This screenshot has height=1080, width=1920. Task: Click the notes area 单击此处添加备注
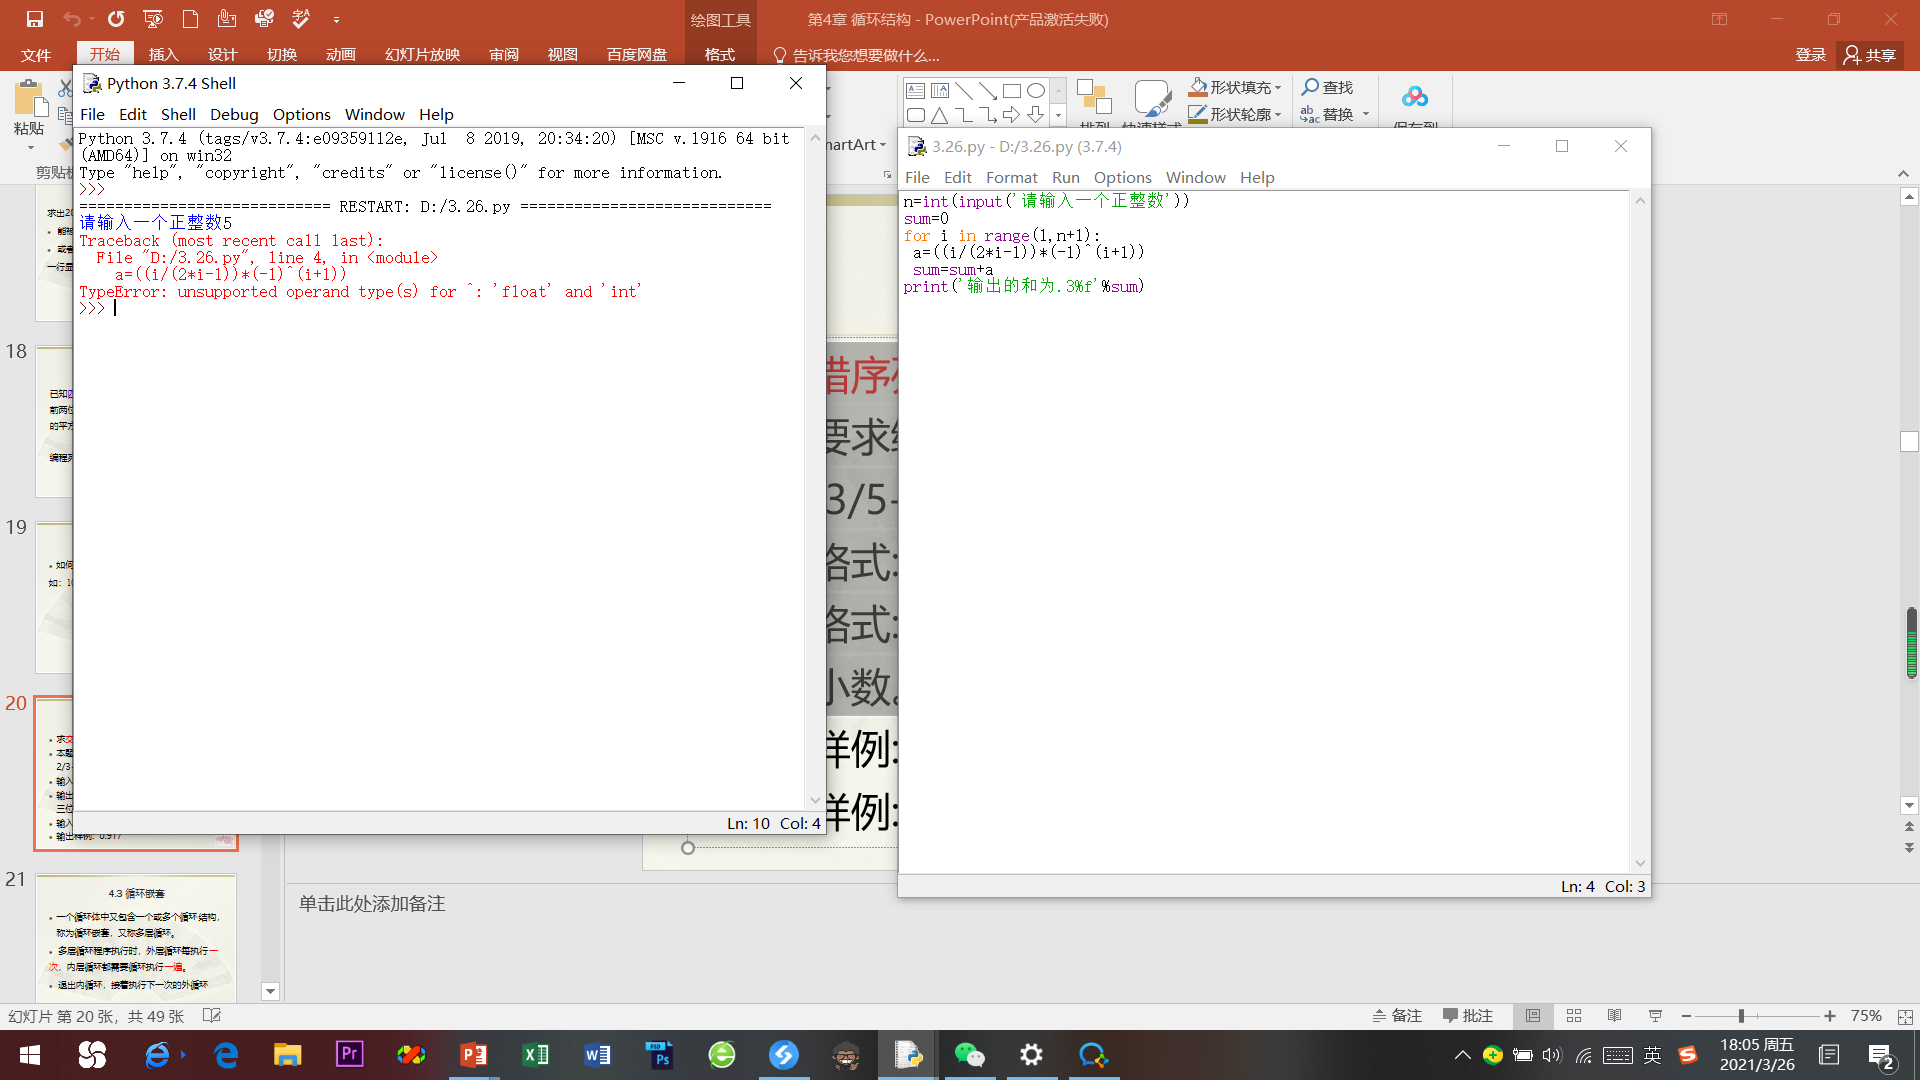coord(372,904)
